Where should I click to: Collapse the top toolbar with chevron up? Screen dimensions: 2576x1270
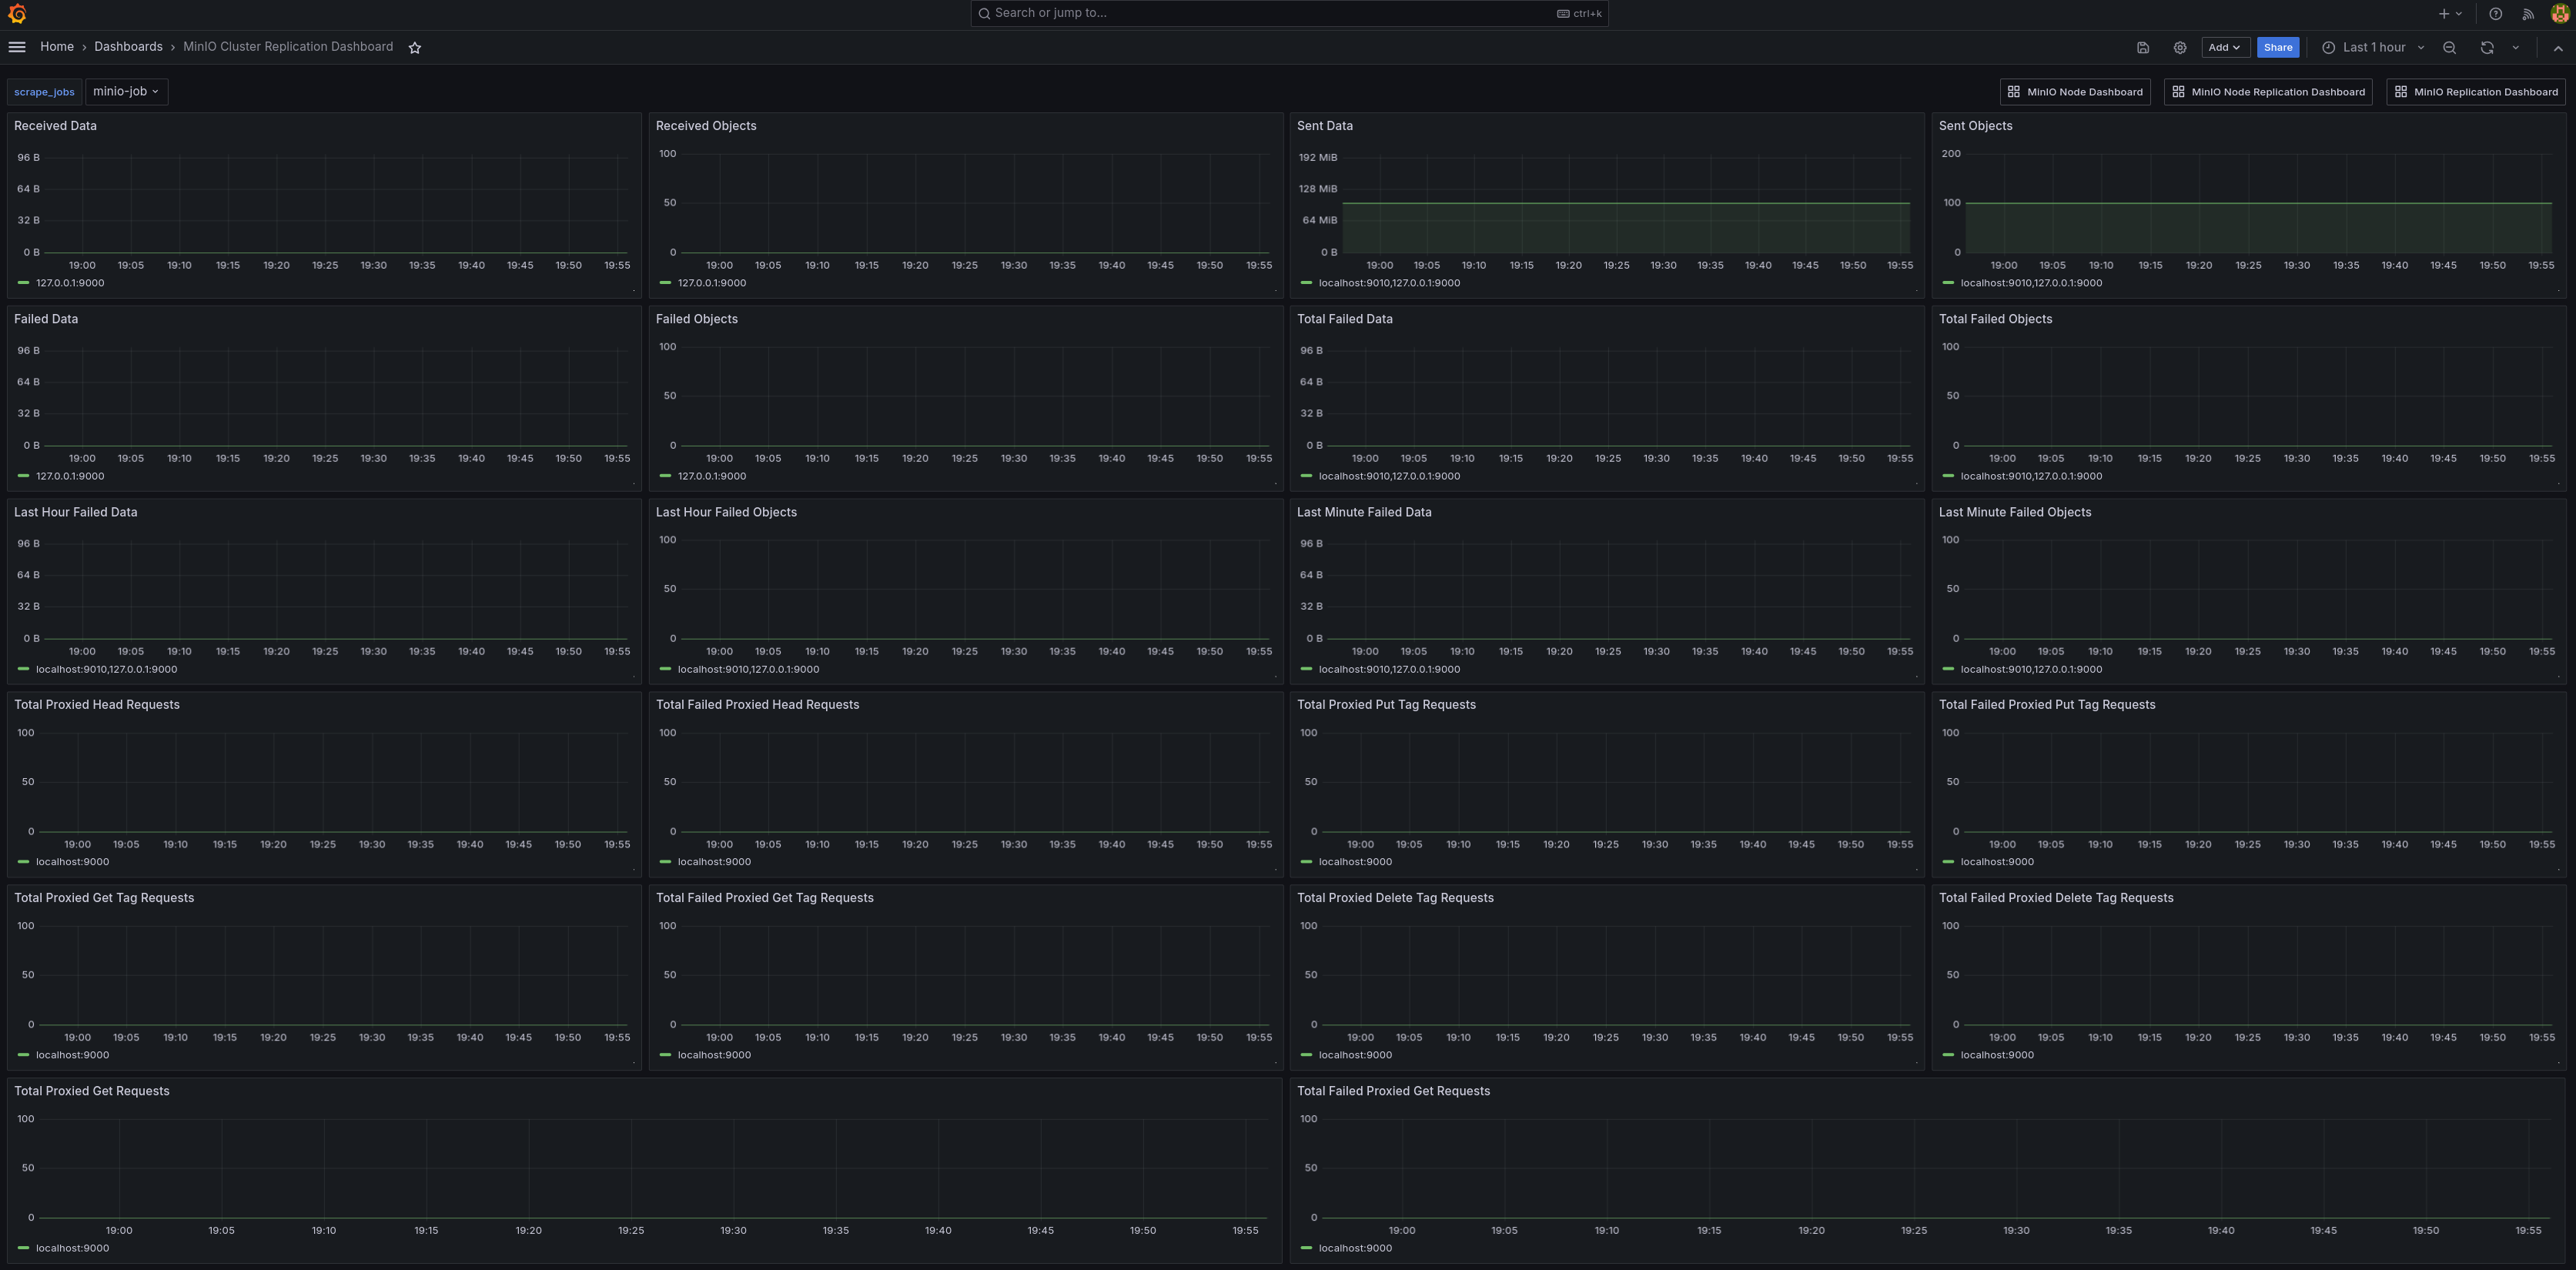2557,47
